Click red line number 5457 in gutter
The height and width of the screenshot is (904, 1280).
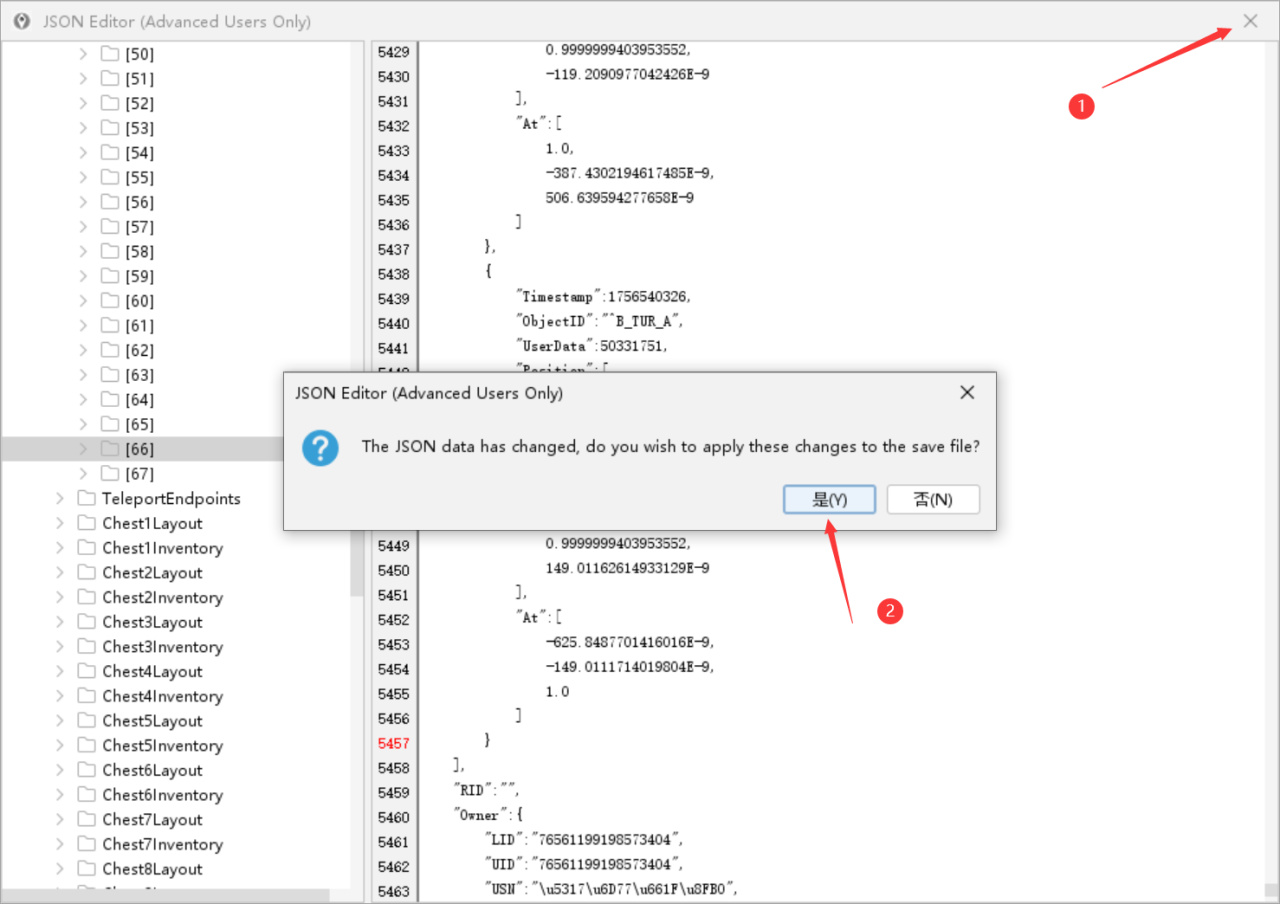393,743
